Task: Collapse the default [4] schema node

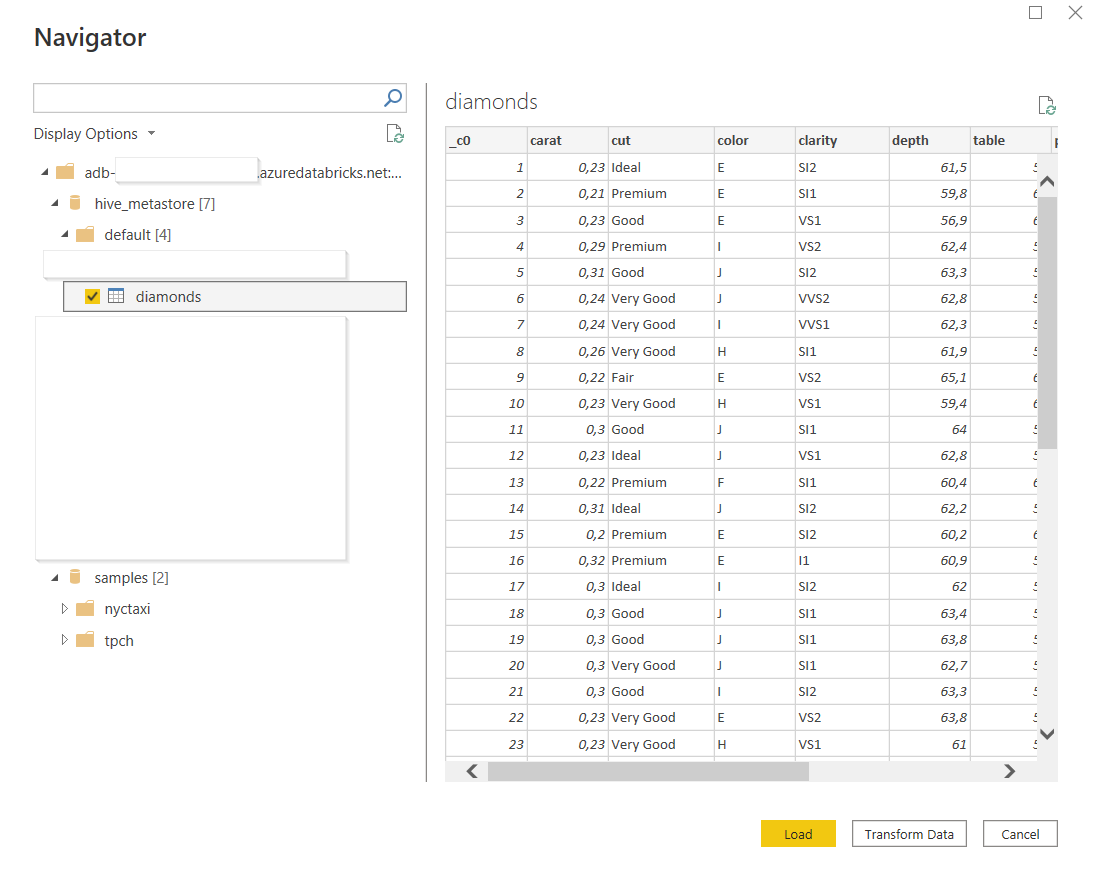Action: pos(65,235)
